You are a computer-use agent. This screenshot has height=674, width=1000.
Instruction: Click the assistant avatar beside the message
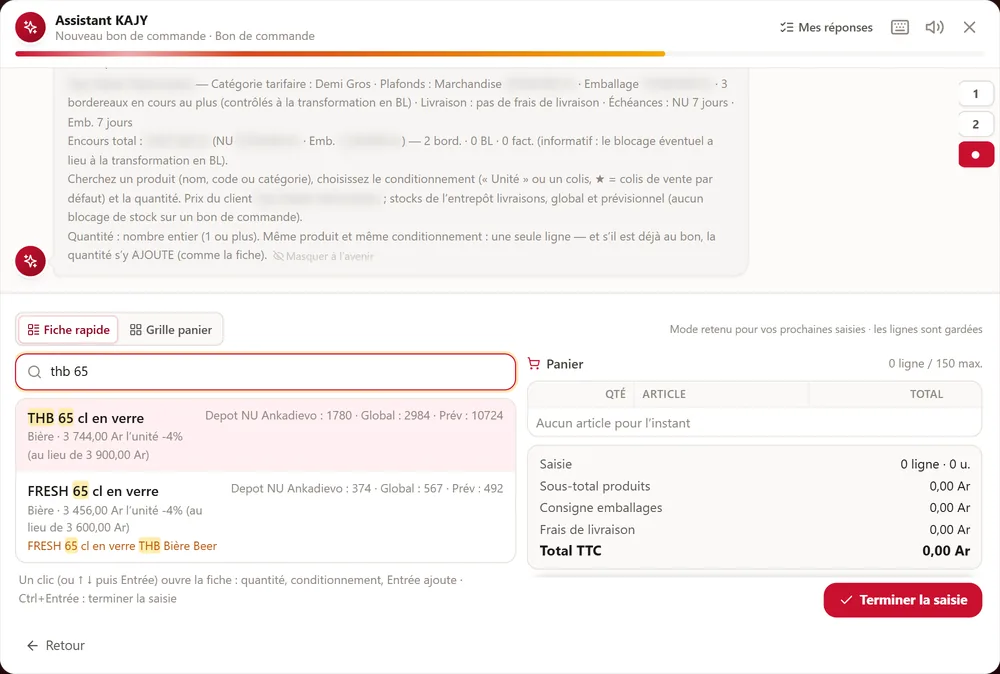pyautogui.click(x=30, y=261)
